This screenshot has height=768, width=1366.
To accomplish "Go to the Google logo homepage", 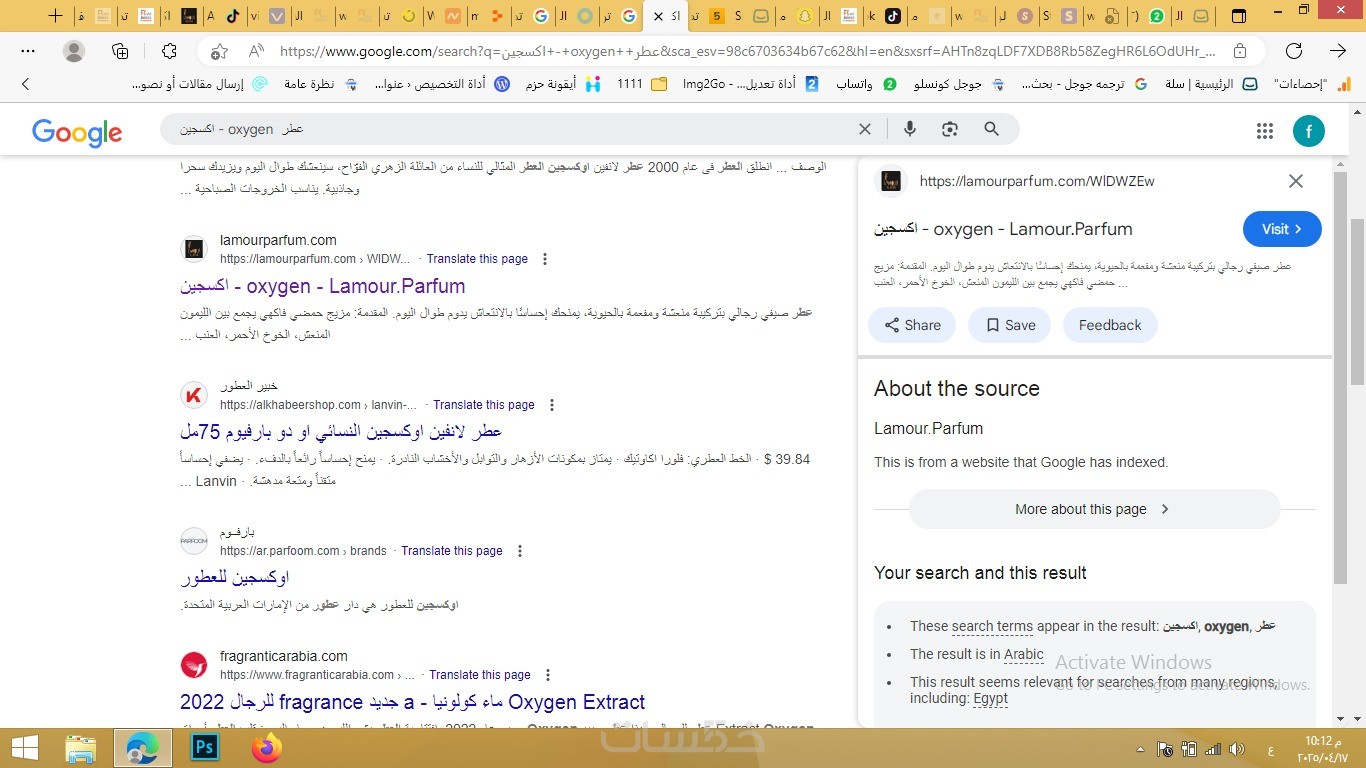I will pyautogui.click(x=77, y=132).
